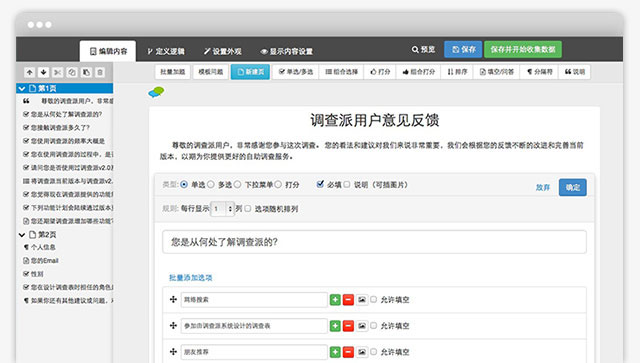
Task: Grab move handle of 朋友推荐 row
Action: 173,352
